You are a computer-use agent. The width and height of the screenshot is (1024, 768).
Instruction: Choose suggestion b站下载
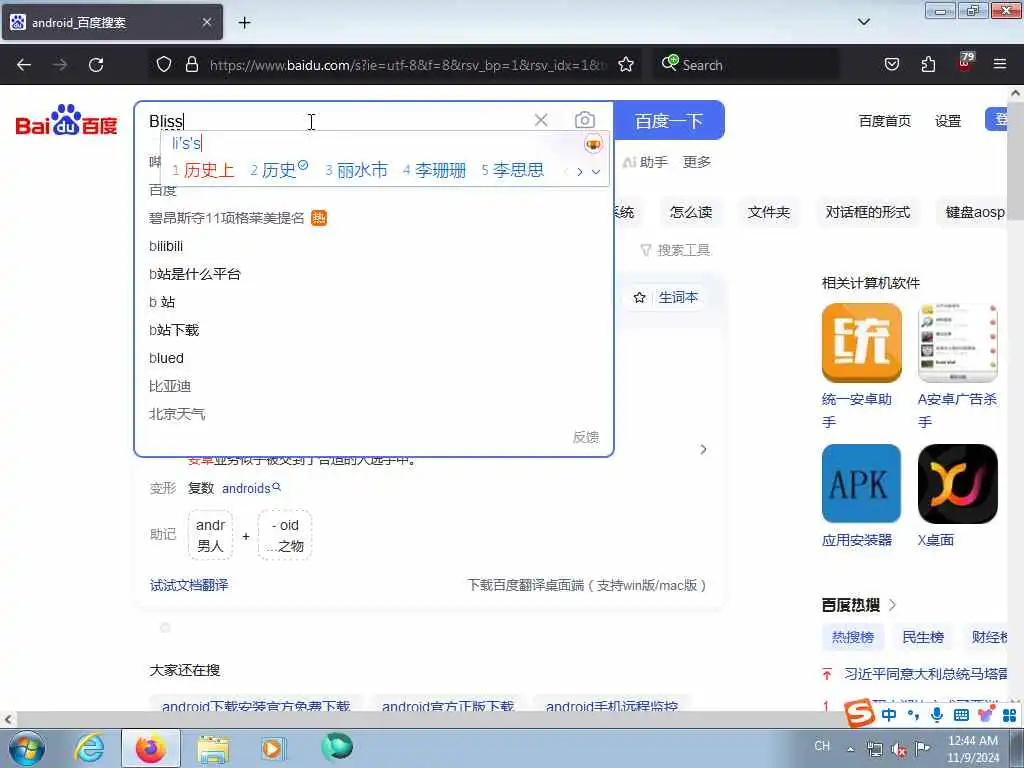click(x=174, y=330)
